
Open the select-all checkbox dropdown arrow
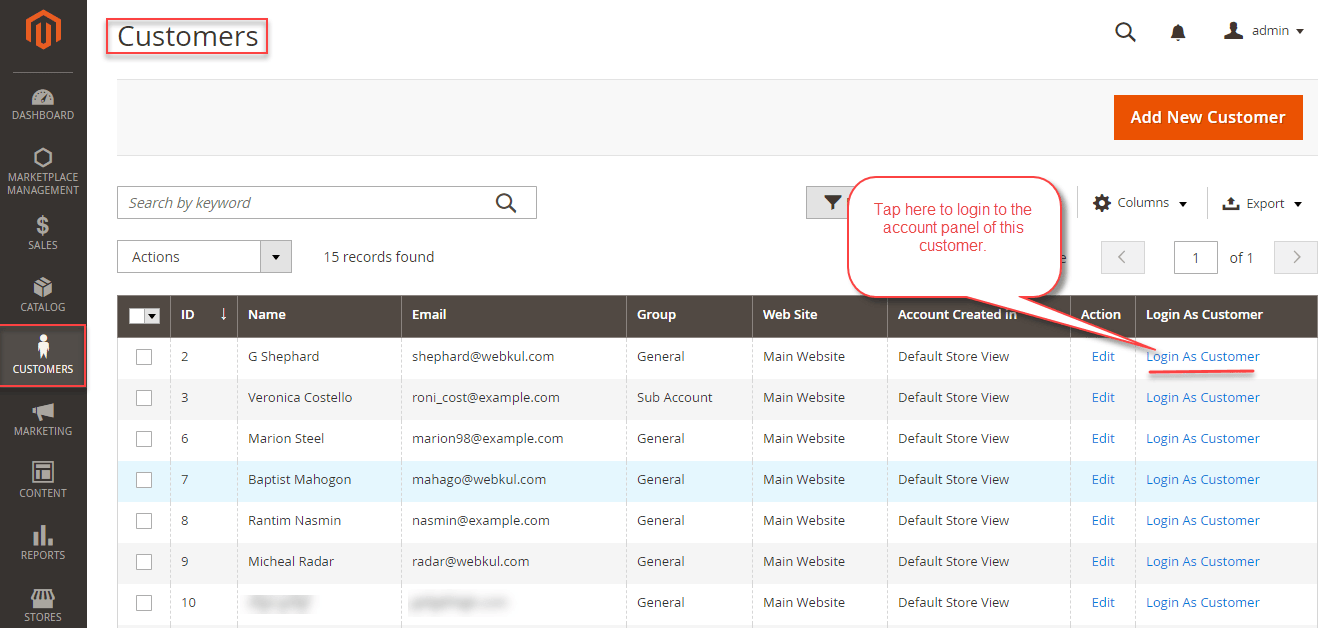pos(152,316)
